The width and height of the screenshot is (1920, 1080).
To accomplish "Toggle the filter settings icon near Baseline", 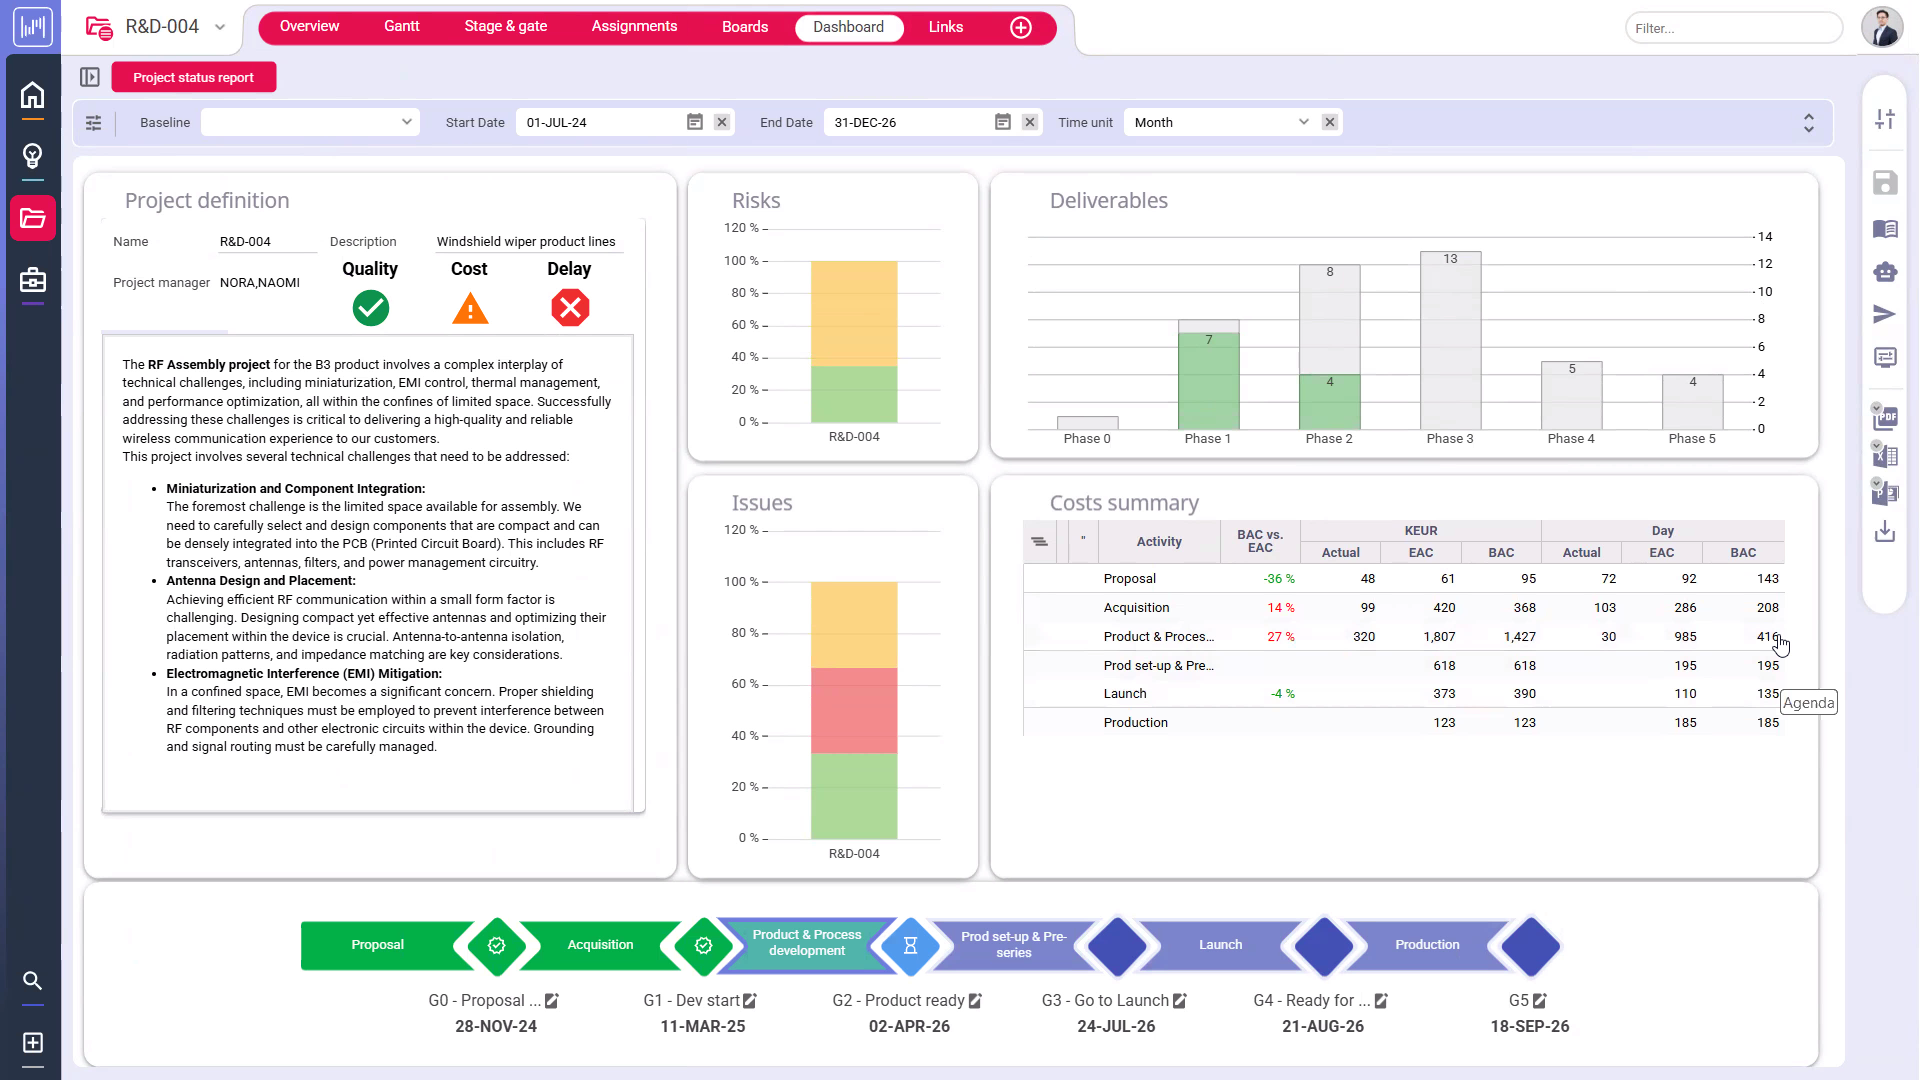I will (x=93, y=122).
